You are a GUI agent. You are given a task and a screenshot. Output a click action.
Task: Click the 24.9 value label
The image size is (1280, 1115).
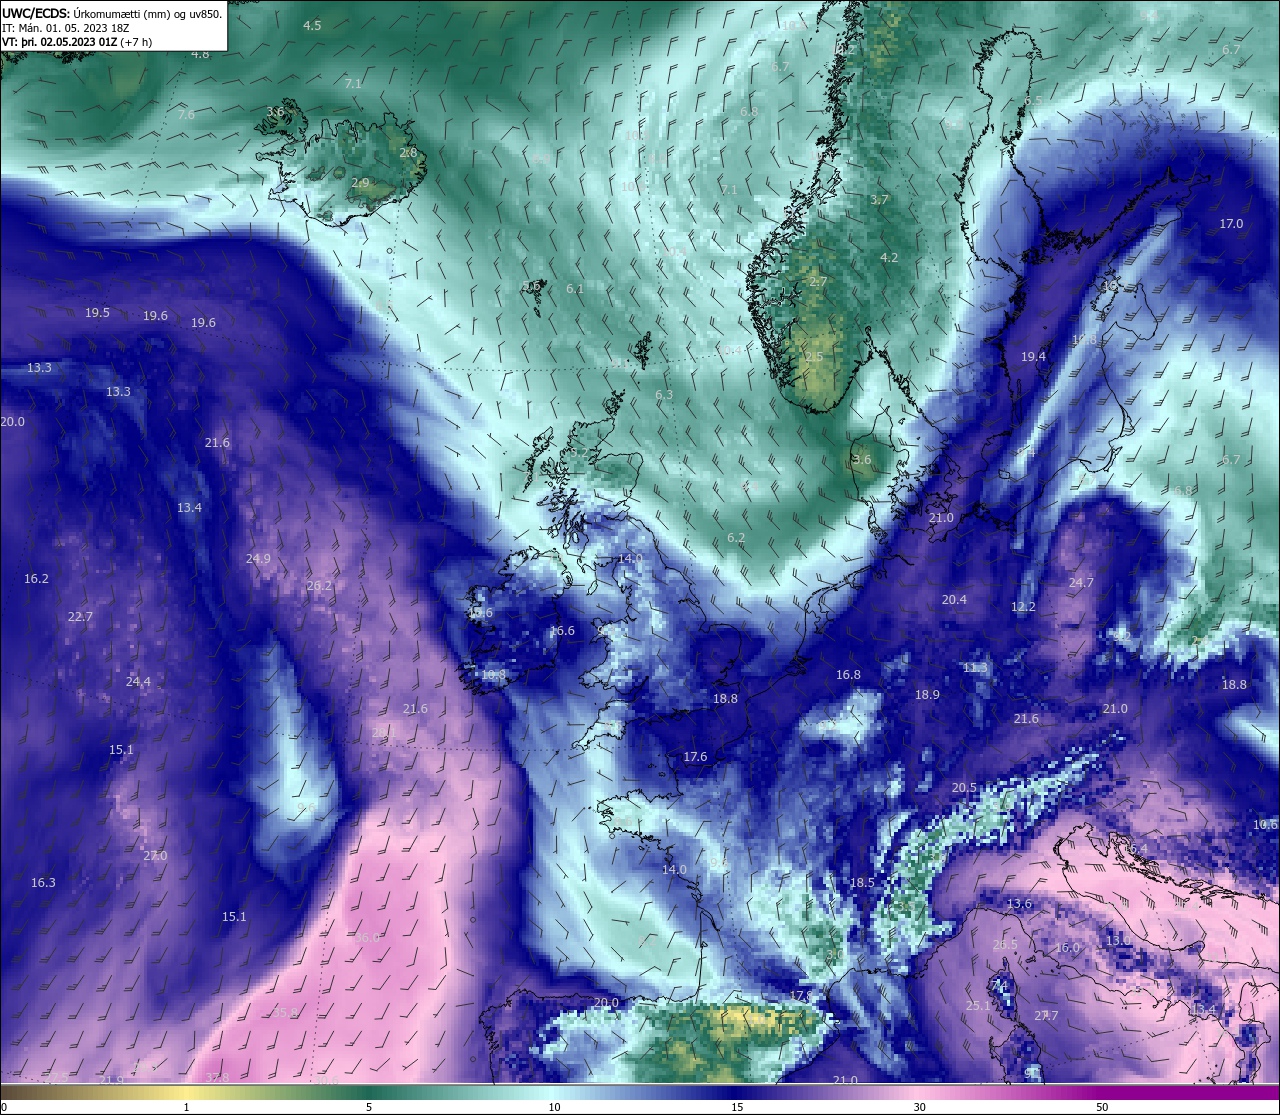pyautogui.click(x=258, y=558)
